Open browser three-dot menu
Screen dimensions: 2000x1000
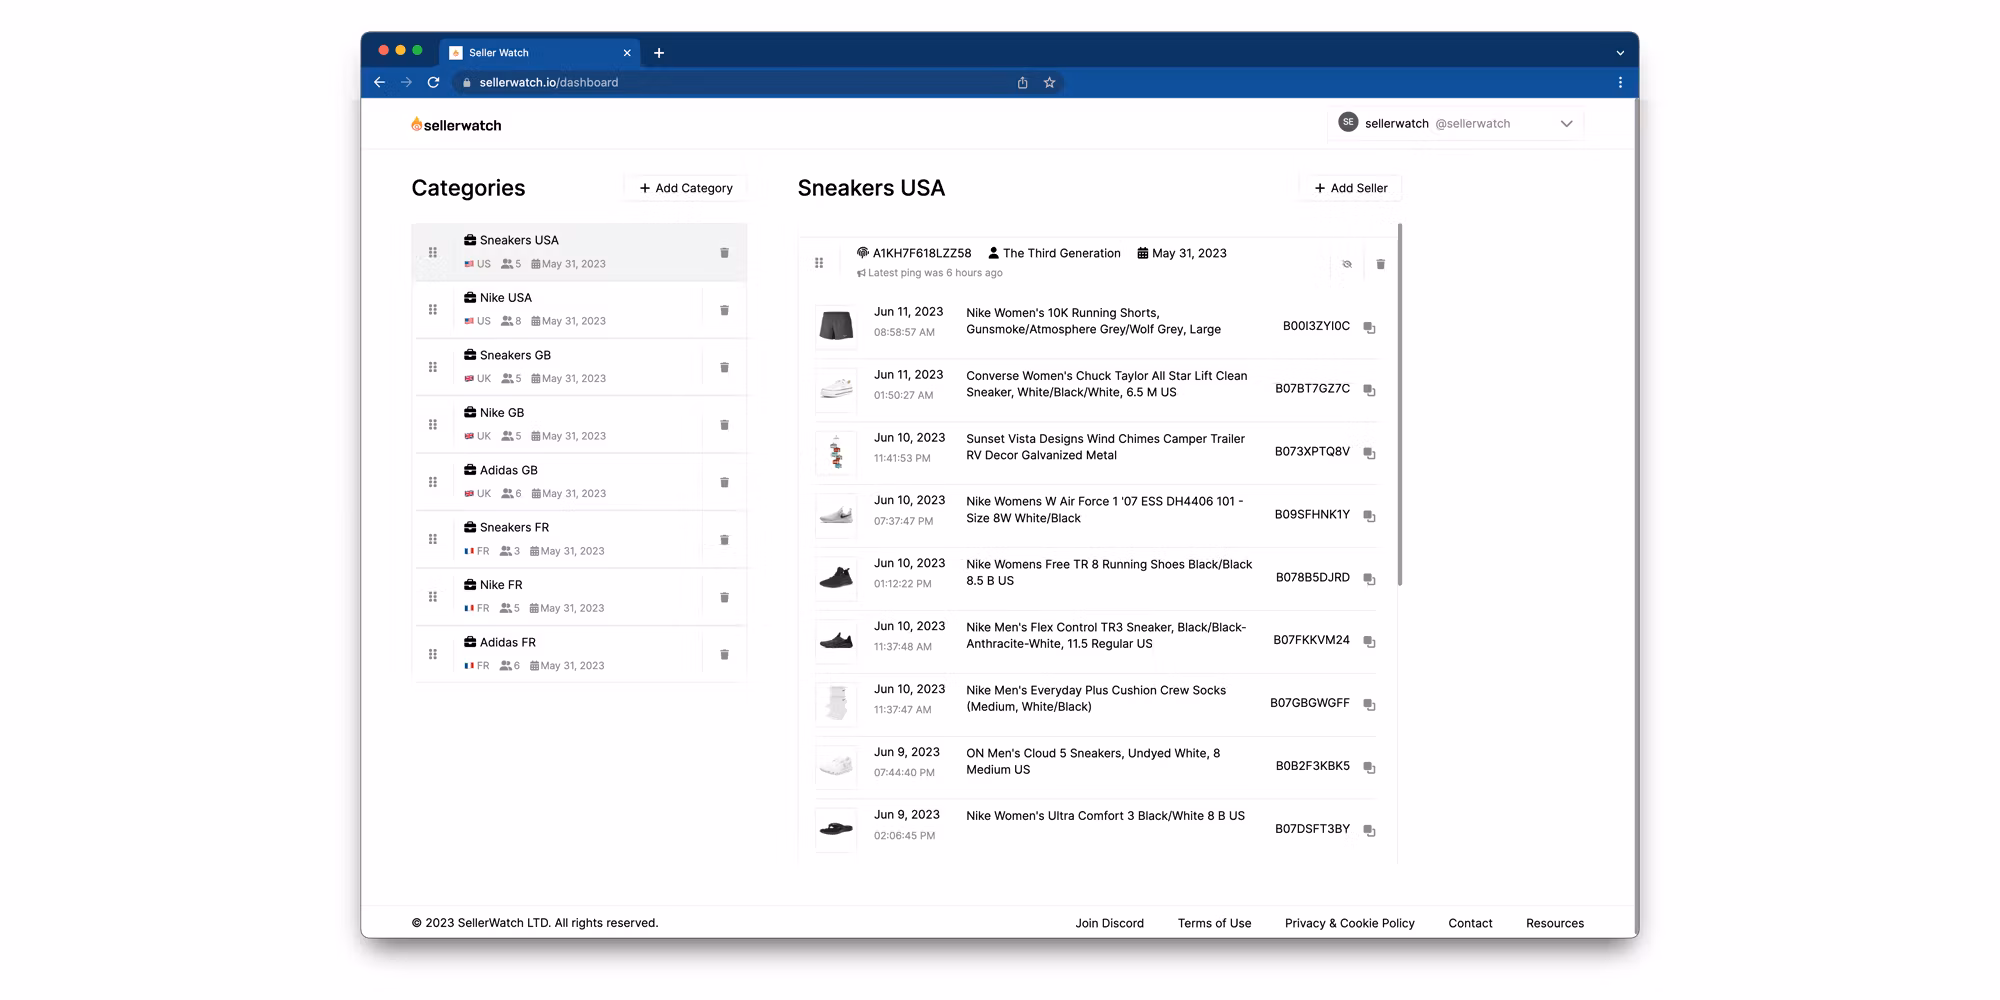coord(1620,83)
